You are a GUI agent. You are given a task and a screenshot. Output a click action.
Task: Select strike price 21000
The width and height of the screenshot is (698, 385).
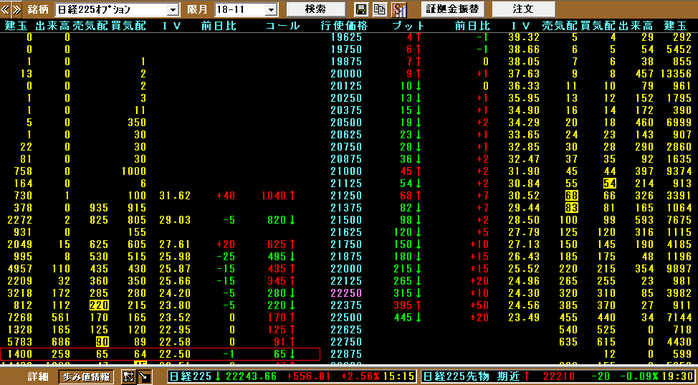pos(346,171)
